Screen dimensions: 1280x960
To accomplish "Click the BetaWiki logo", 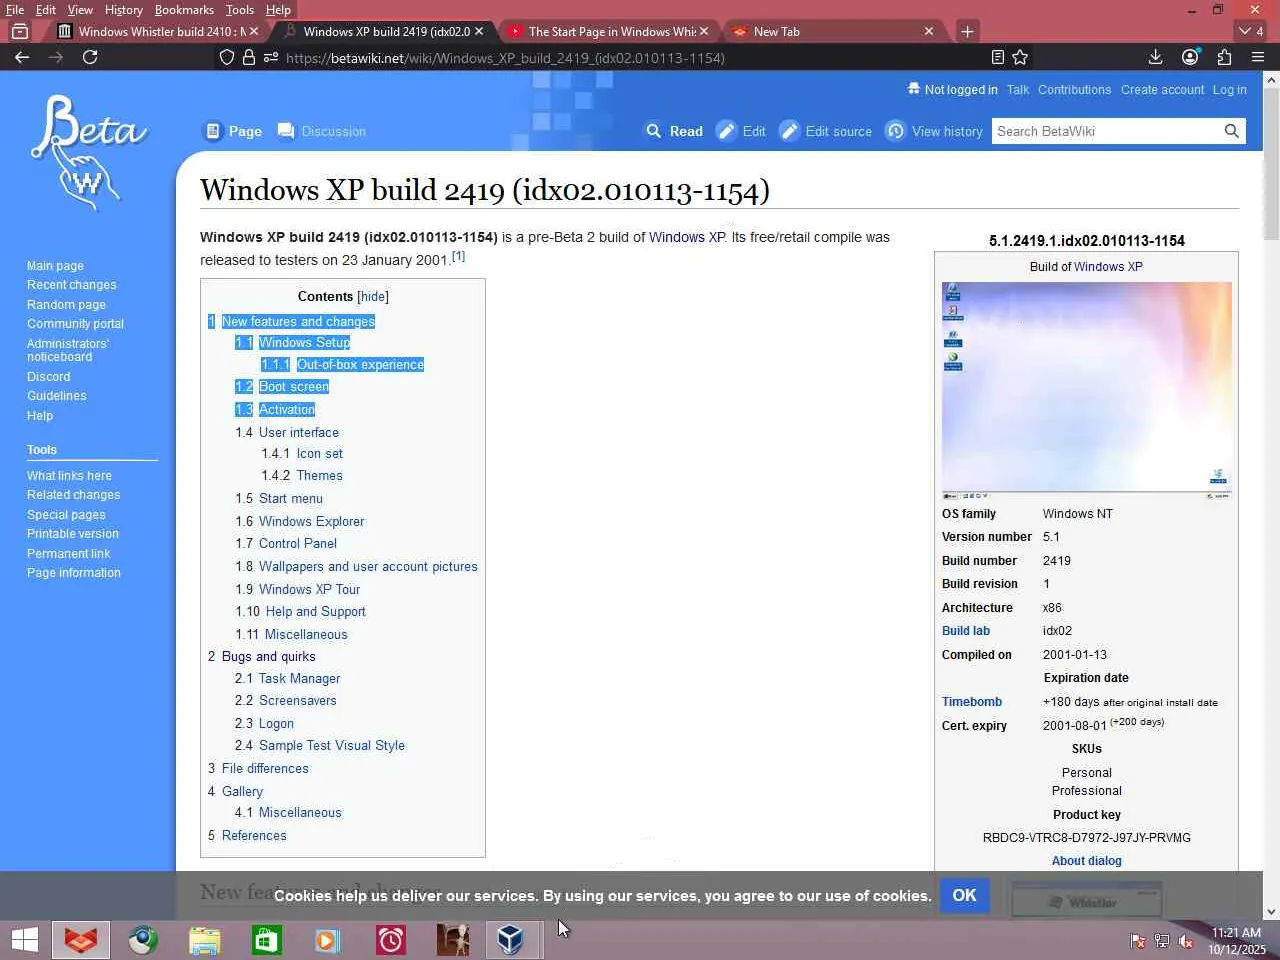I will pos(88,152).
